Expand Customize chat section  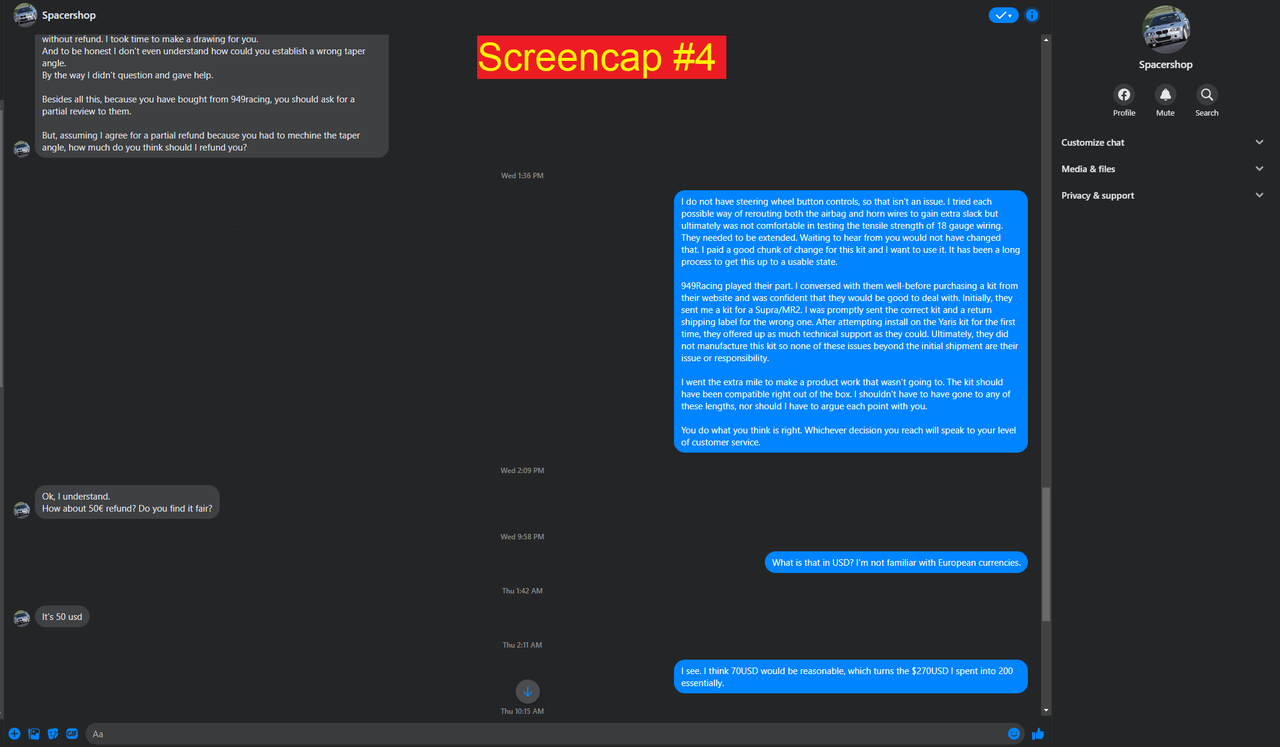tap(1163, 142)
